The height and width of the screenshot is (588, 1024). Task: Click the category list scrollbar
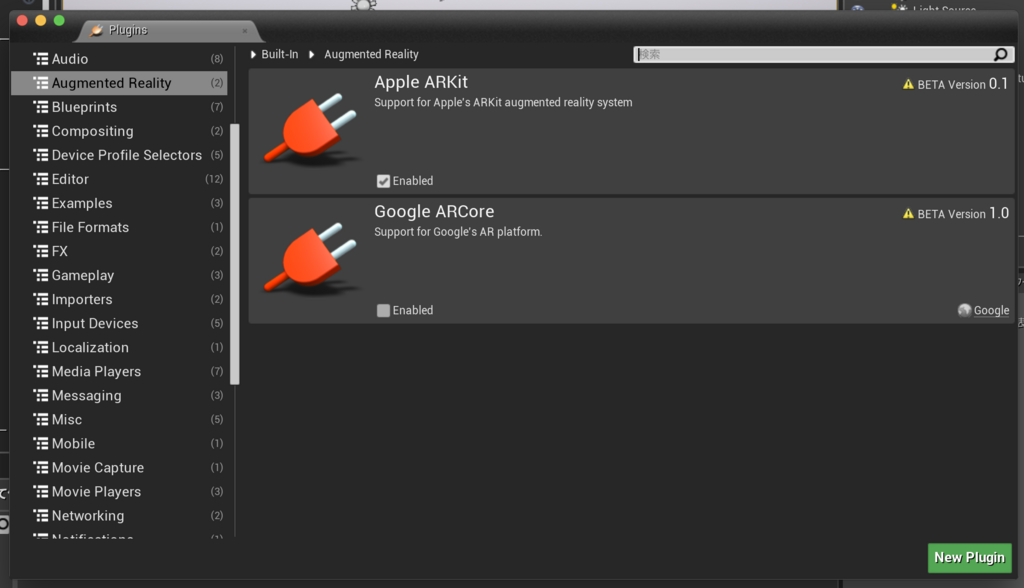(235, 254)
